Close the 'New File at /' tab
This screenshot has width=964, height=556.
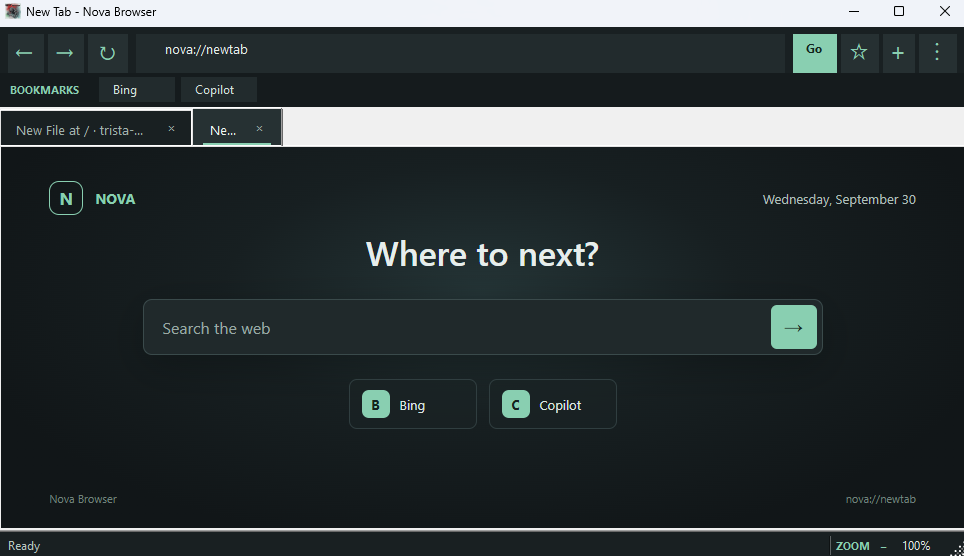tap(172, 129)
